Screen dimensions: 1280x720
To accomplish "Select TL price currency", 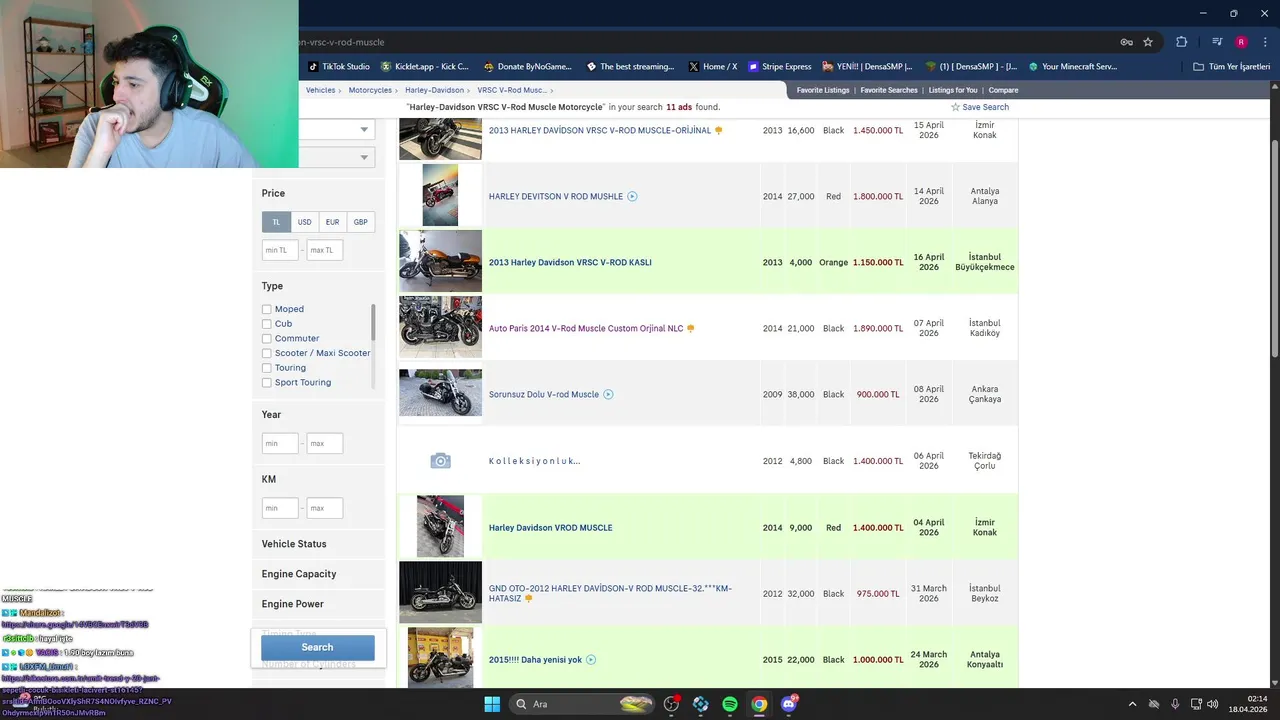I will [x=276, y=222].
